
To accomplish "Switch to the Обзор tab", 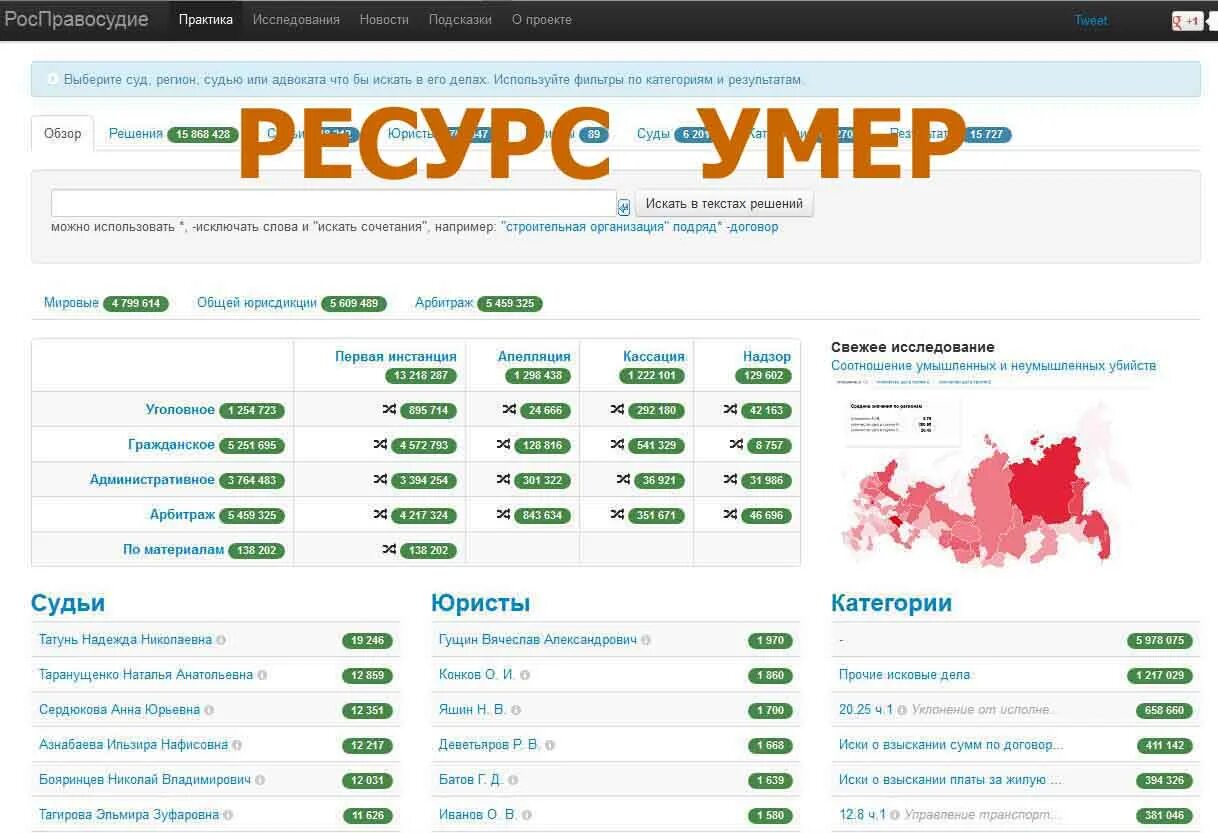I will 63,132.
